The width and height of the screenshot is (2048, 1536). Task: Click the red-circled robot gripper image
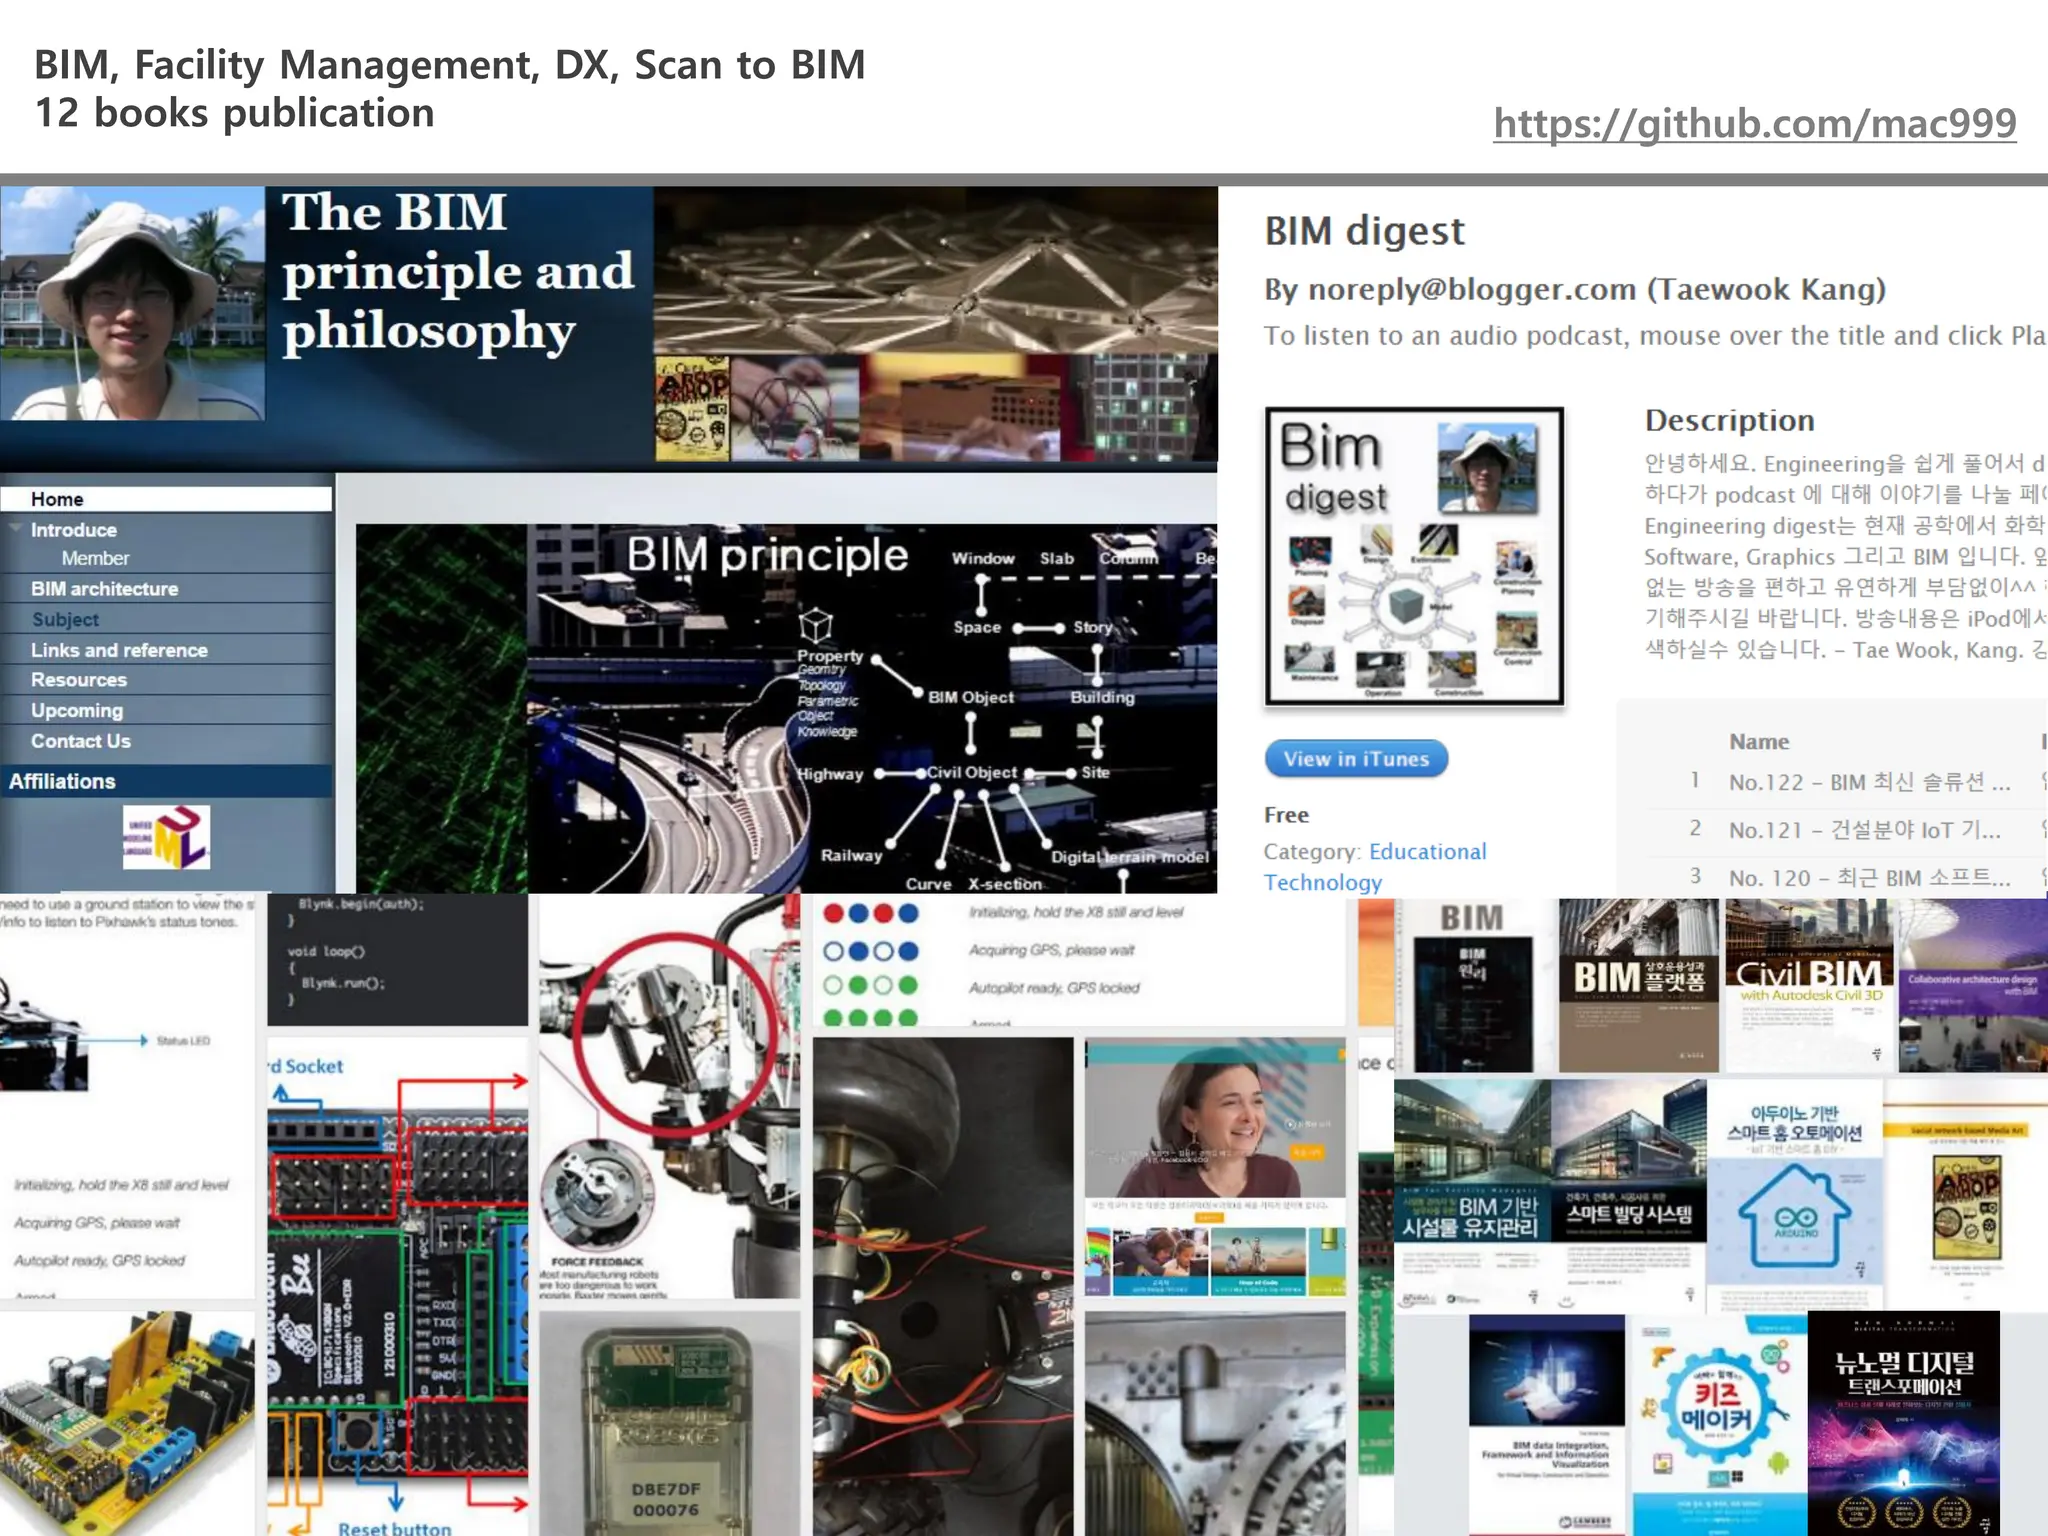pos(669,1096)
